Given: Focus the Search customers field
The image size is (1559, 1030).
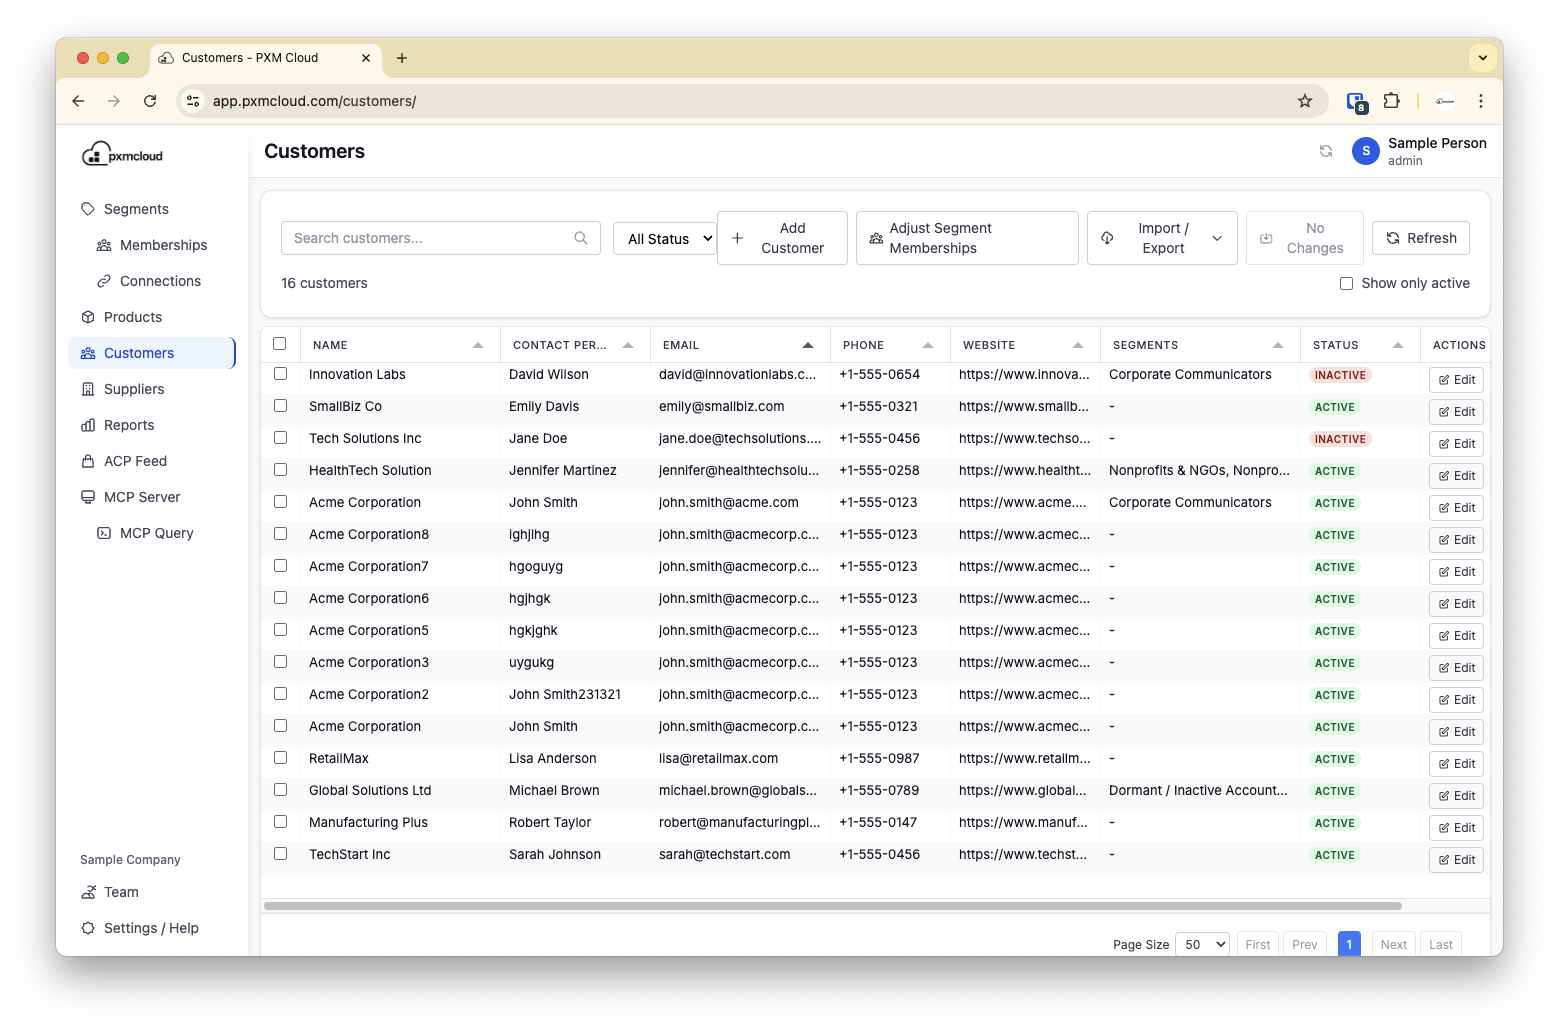Looking at the screenshot, I should (x=441, y=238).
